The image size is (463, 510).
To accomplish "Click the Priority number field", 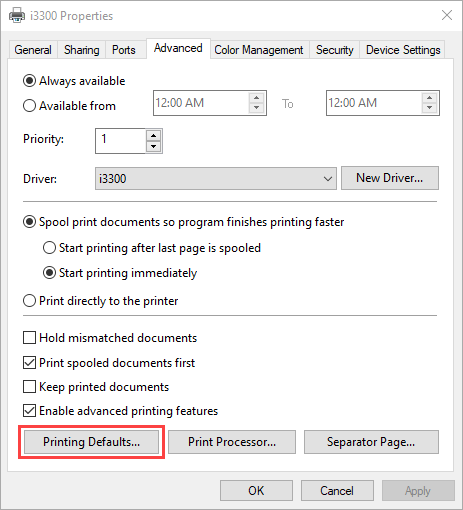I will point(121,141).
